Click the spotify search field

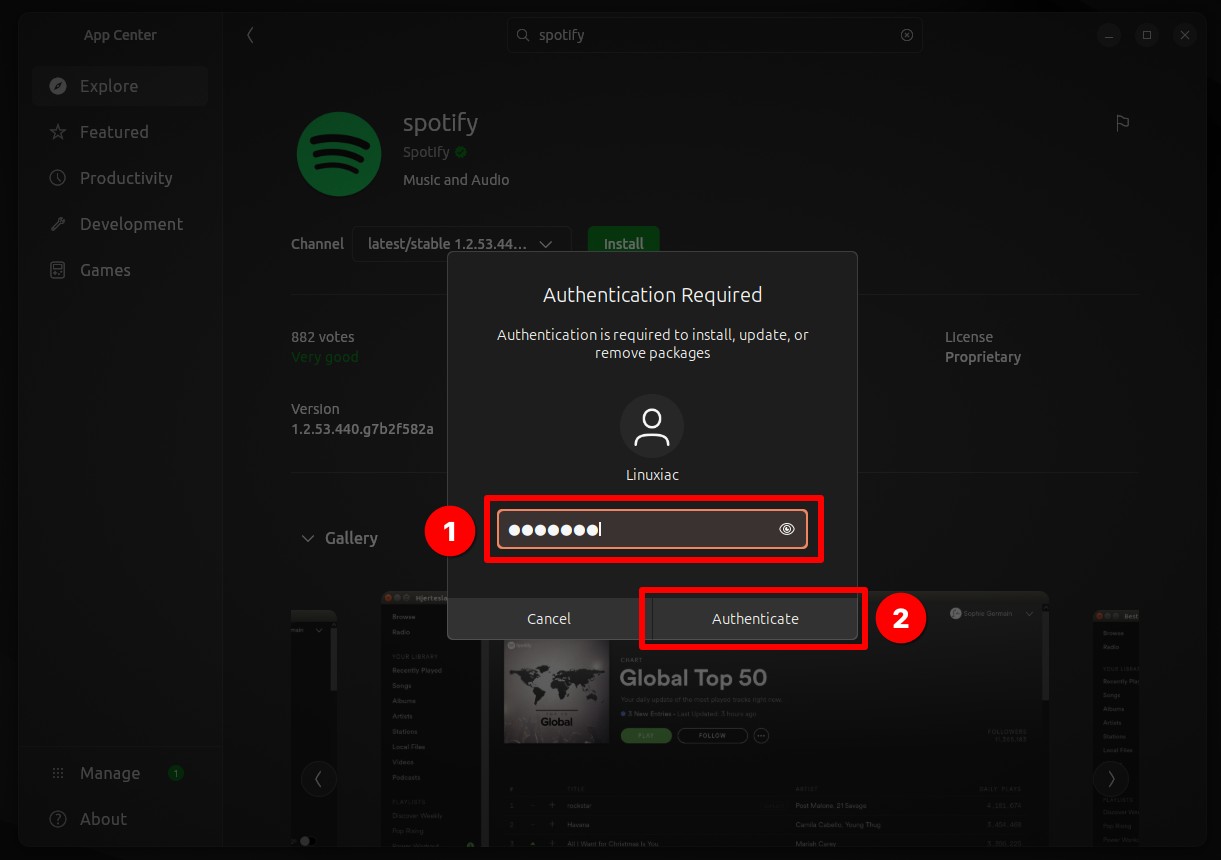pyautogui.click(x=715, y=35)
